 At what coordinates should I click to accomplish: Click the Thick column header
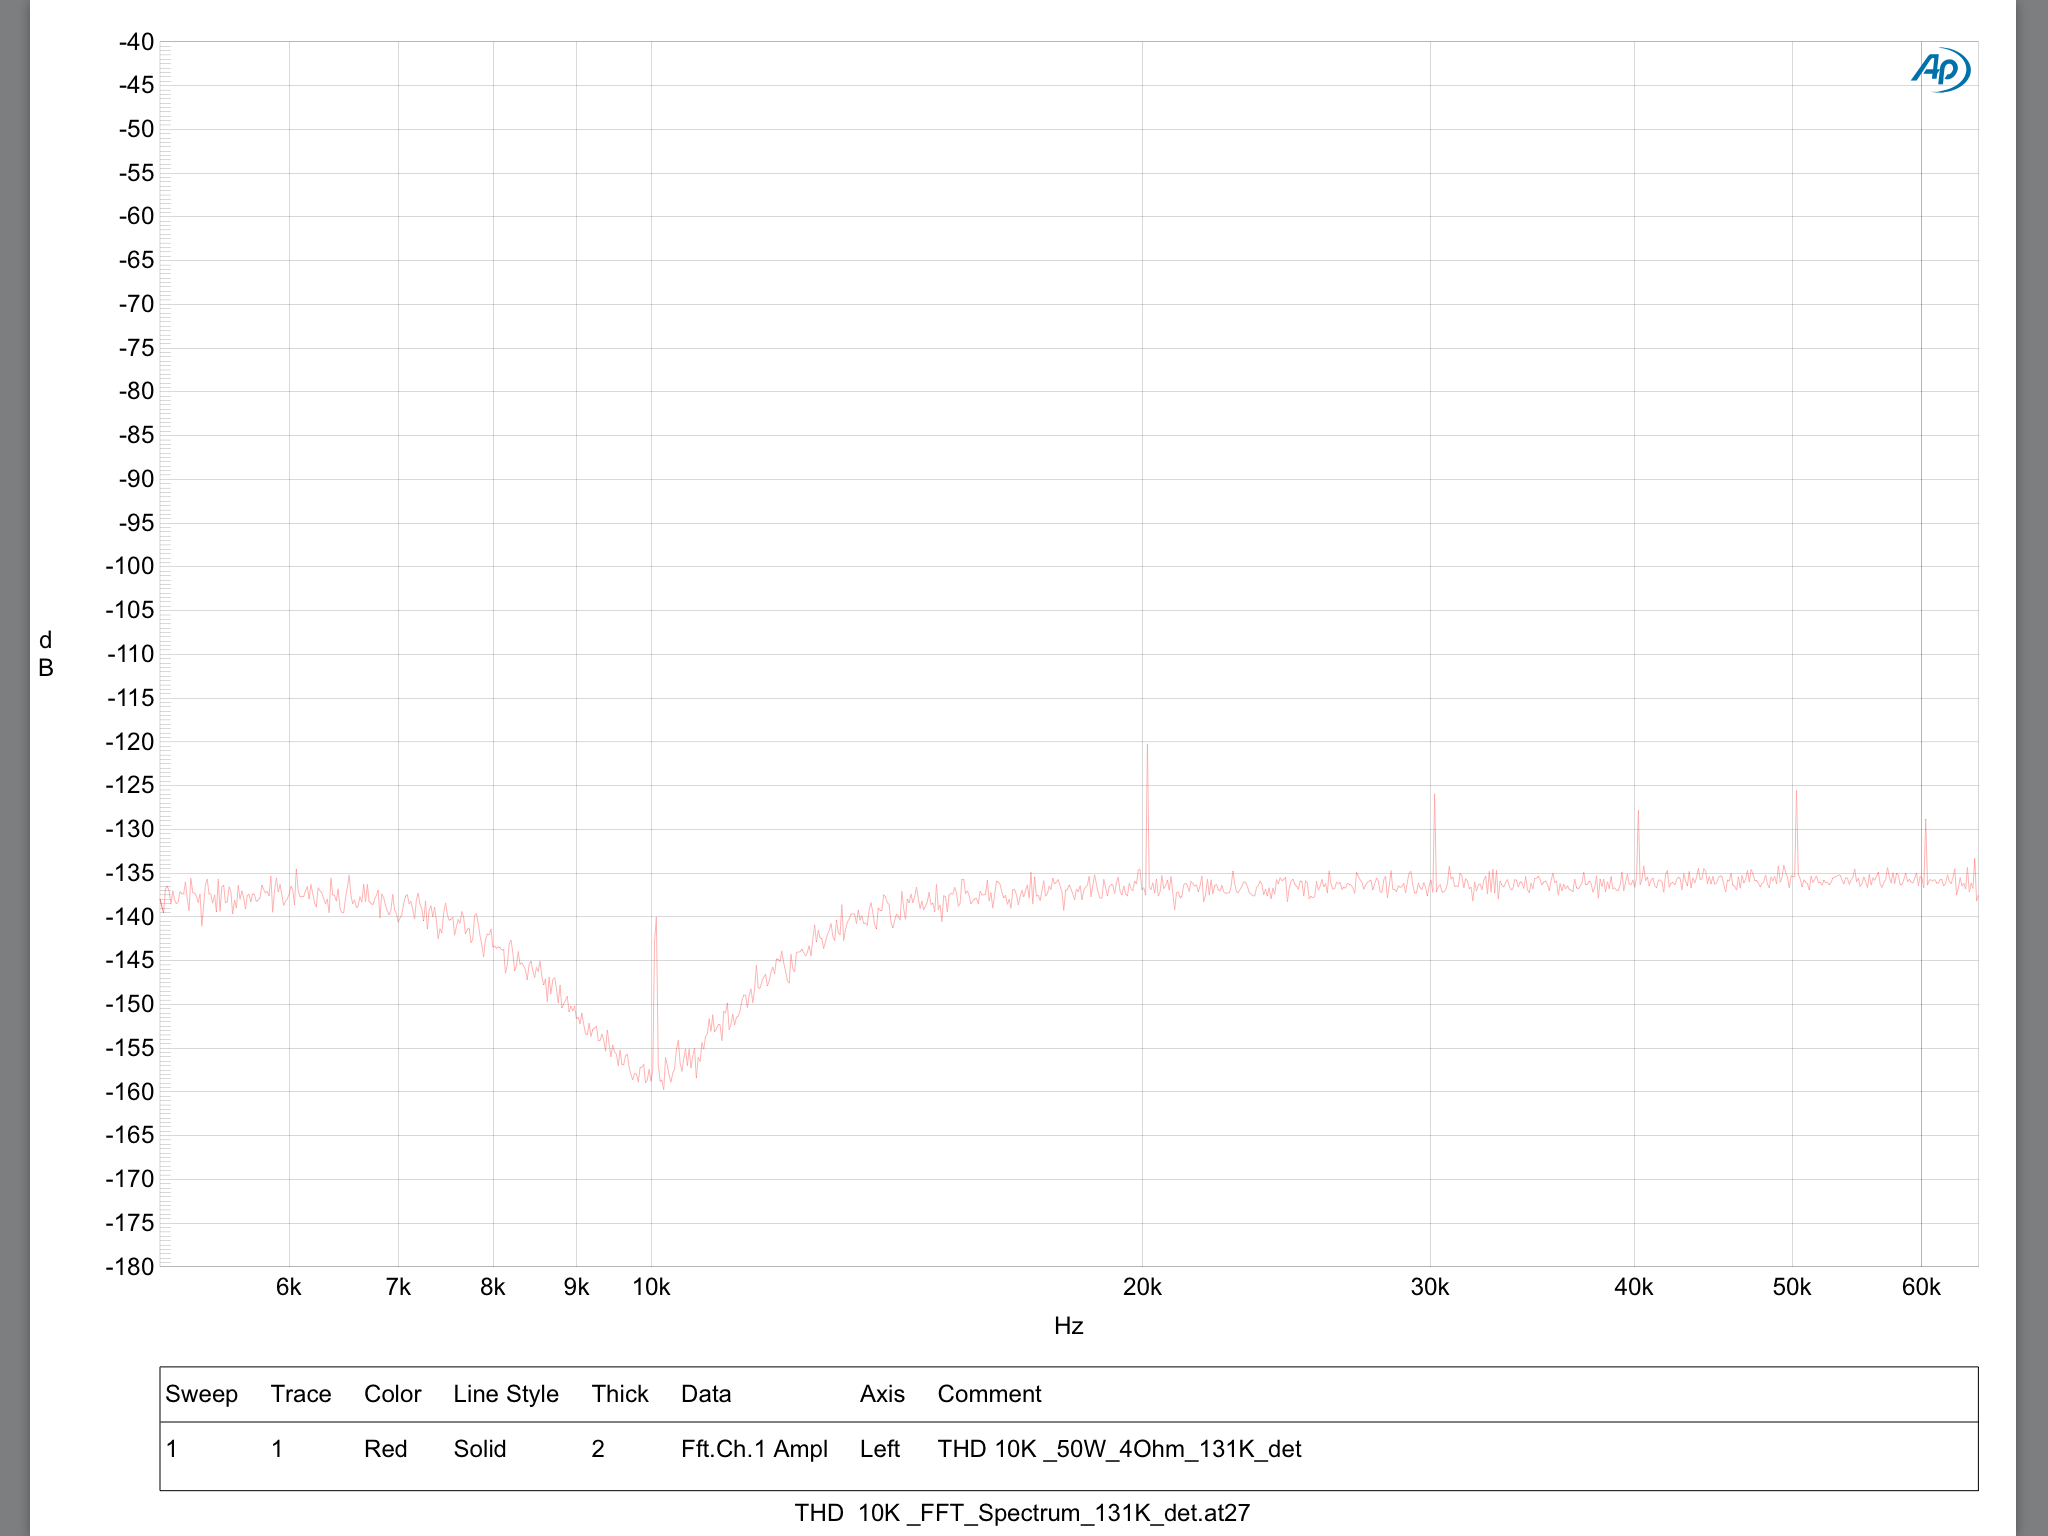[x=619, y=1394]
